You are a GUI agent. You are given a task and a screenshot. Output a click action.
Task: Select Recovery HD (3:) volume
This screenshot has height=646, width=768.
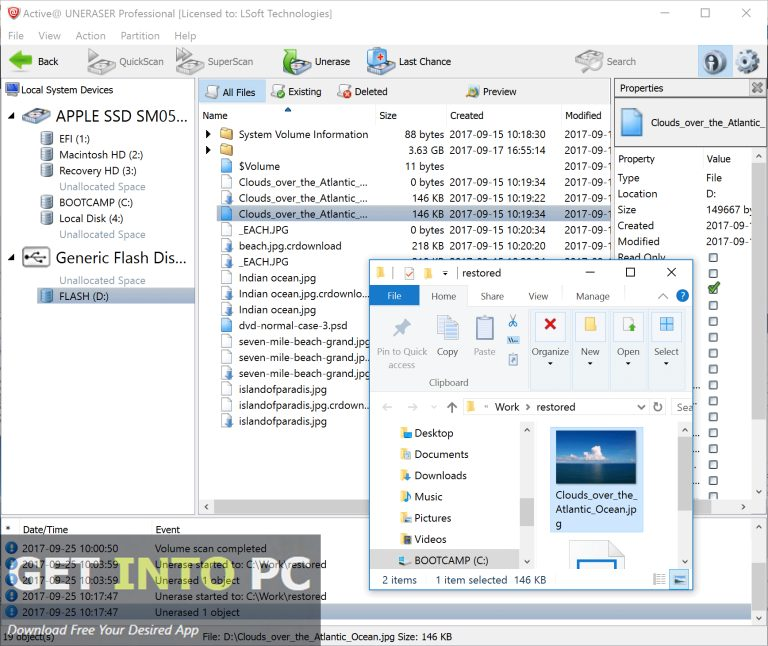(97, 170)
